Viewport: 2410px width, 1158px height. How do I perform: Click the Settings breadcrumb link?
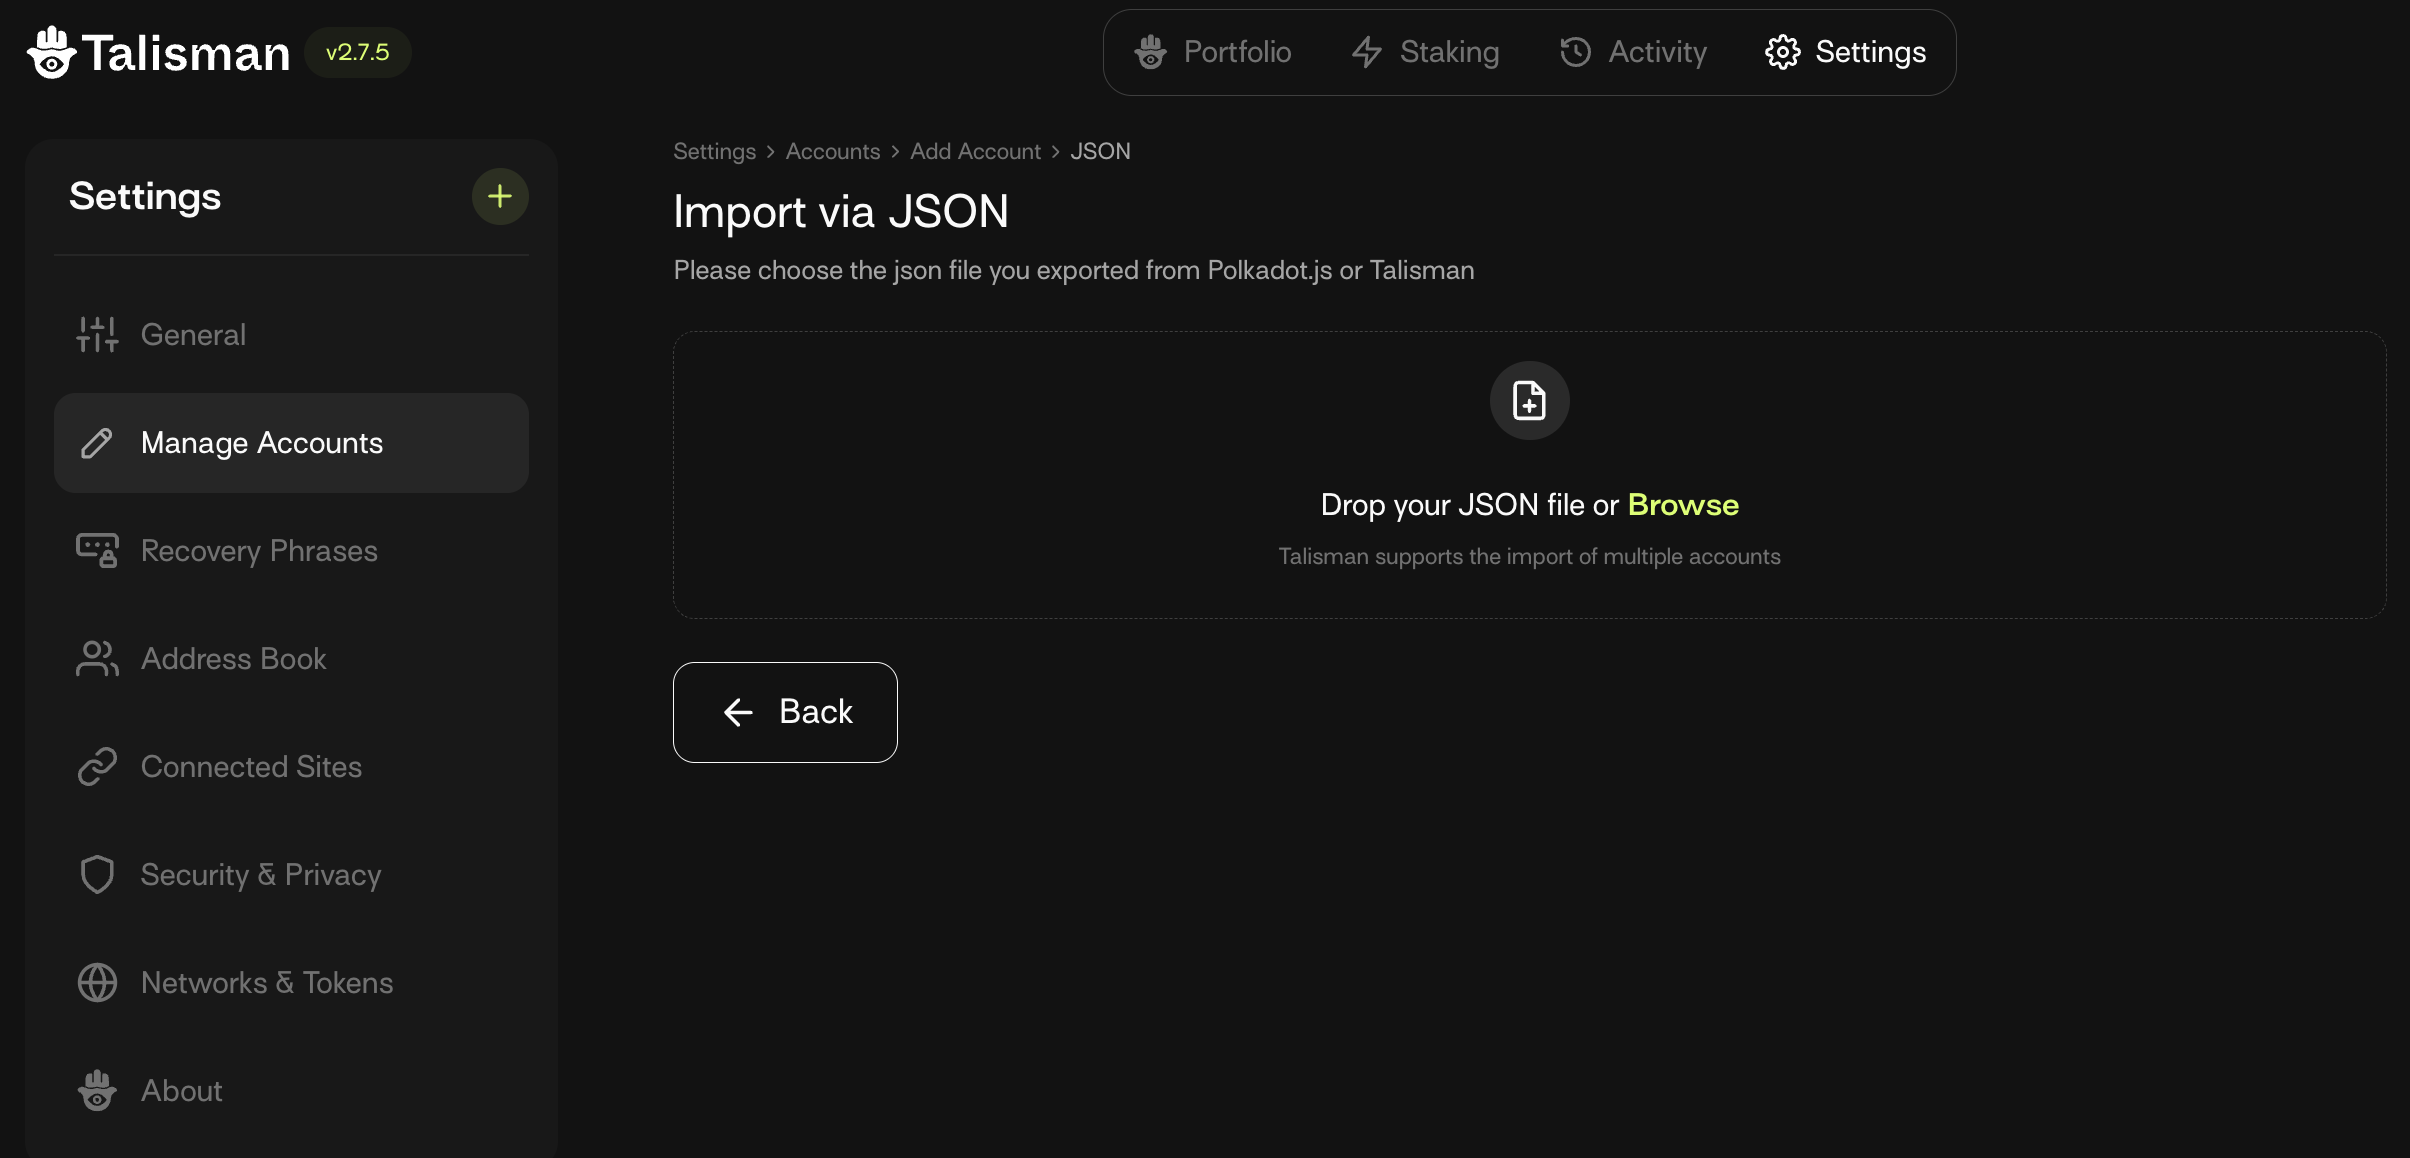(714, 151)
